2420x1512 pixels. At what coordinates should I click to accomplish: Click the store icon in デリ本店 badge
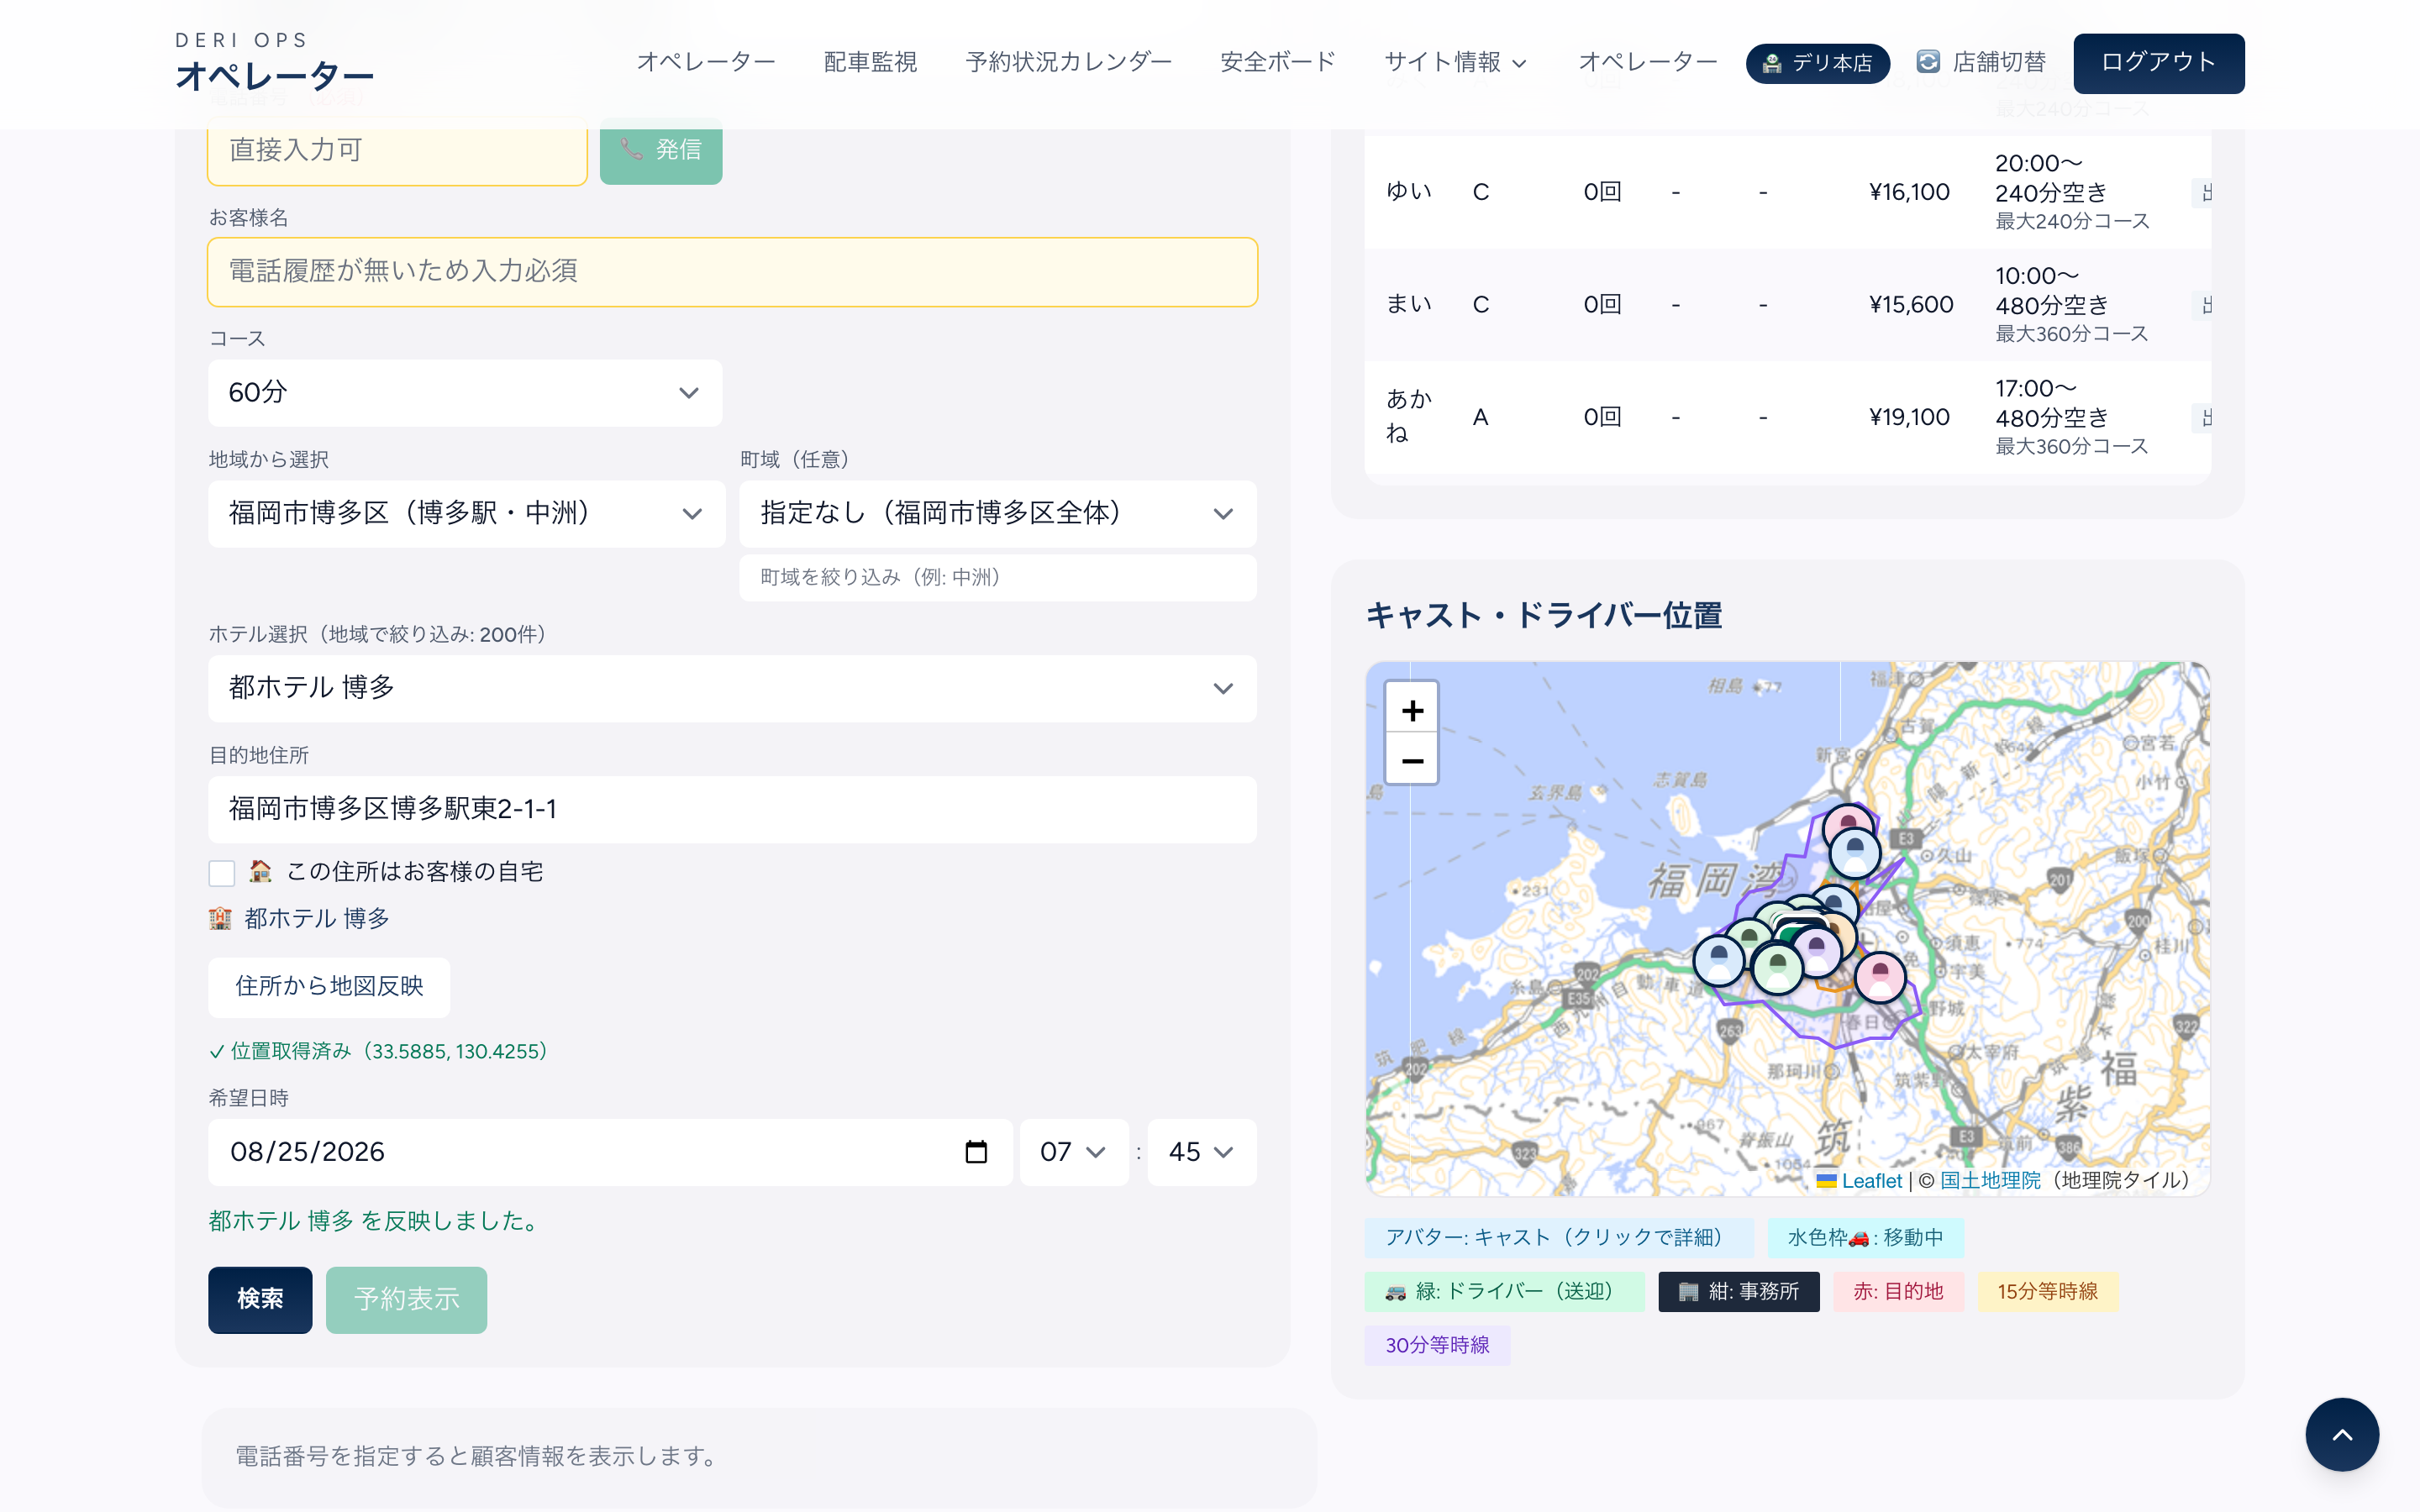pos(1771,63)
